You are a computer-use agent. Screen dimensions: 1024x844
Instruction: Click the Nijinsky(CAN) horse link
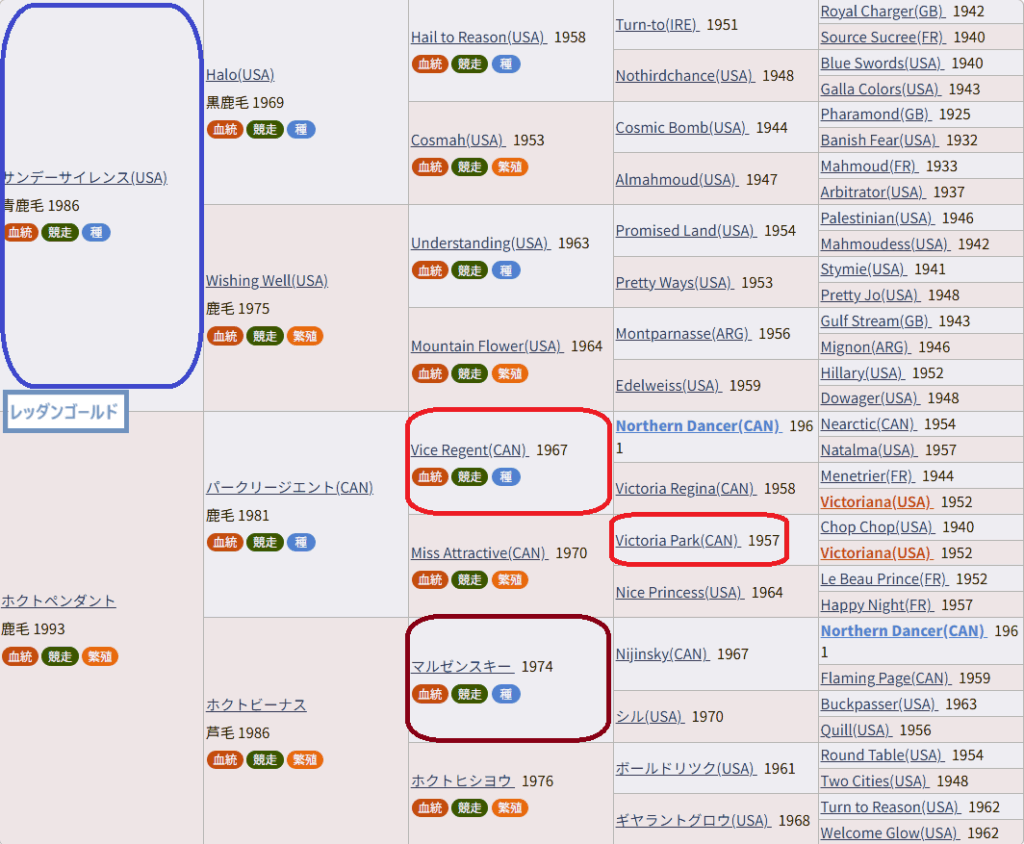point(662,654)
